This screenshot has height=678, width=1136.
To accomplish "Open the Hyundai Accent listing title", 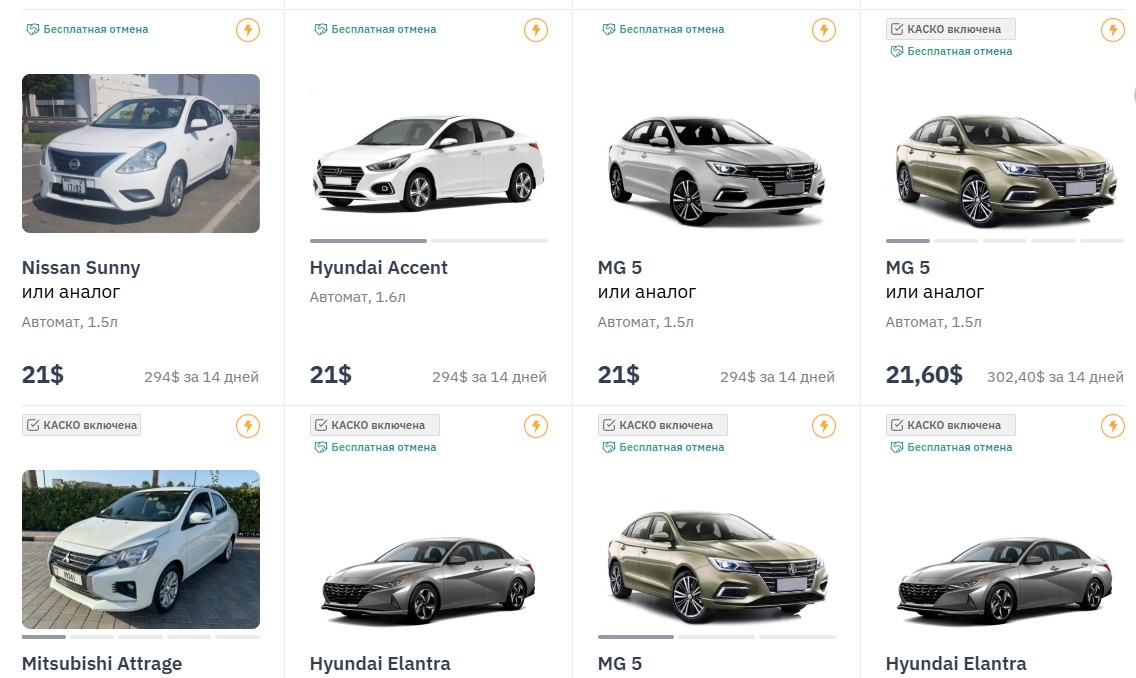I will point(378,268).
